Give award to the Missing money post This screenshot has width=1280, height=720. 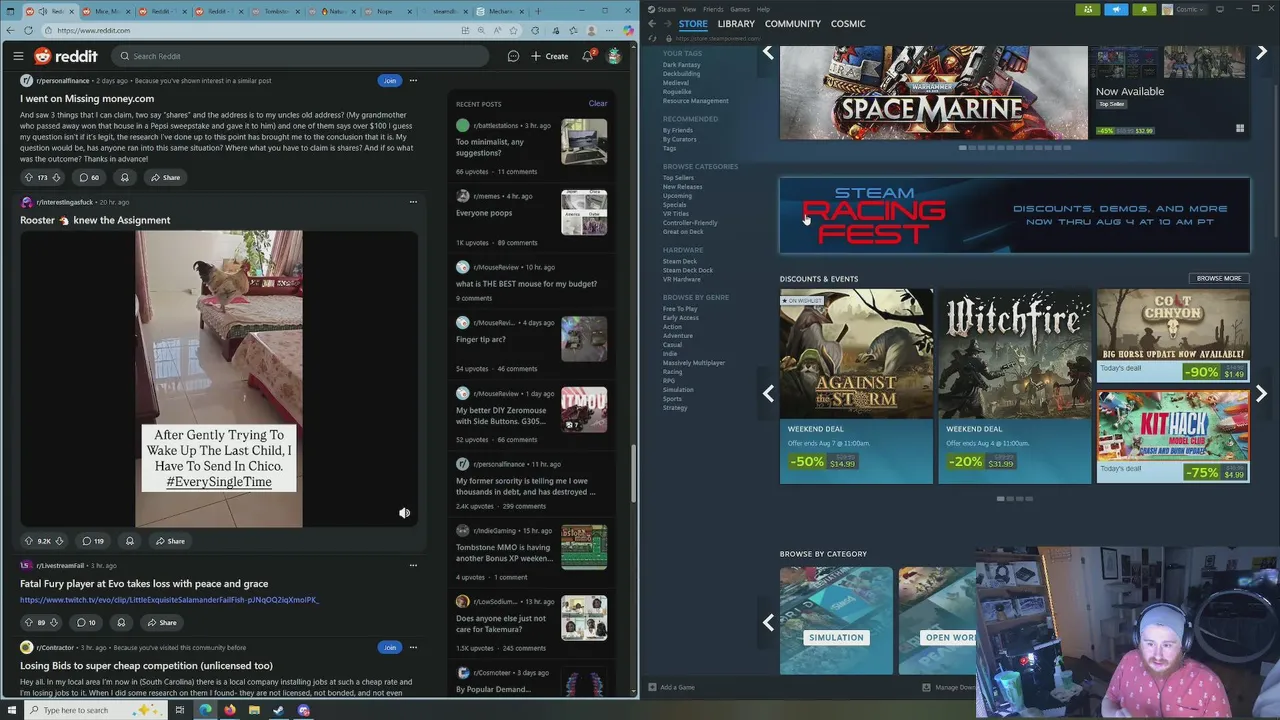(x=124, y=177)
